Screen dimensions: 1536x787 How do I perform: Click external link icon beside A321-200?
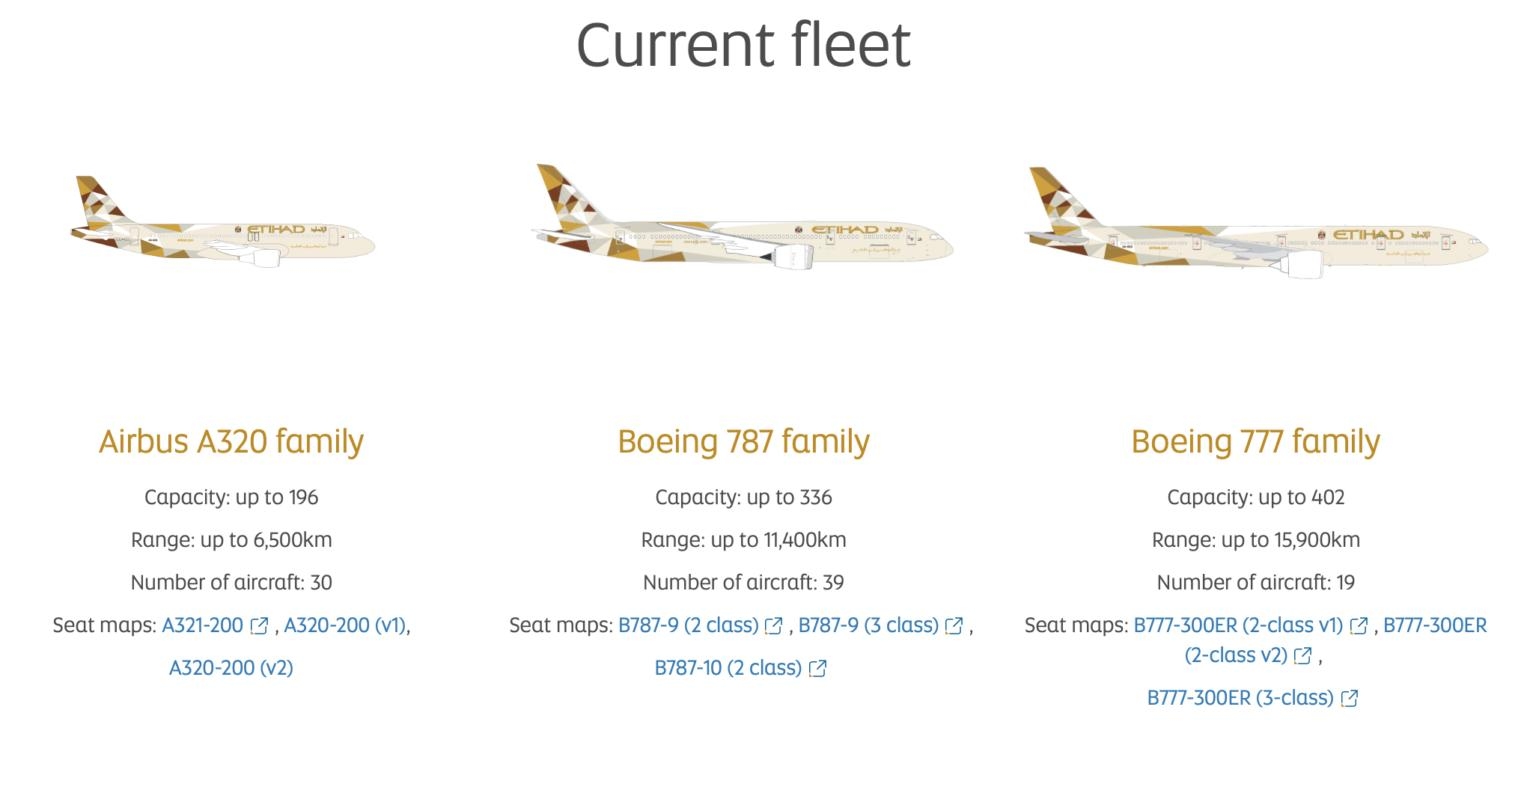(259, 626)
